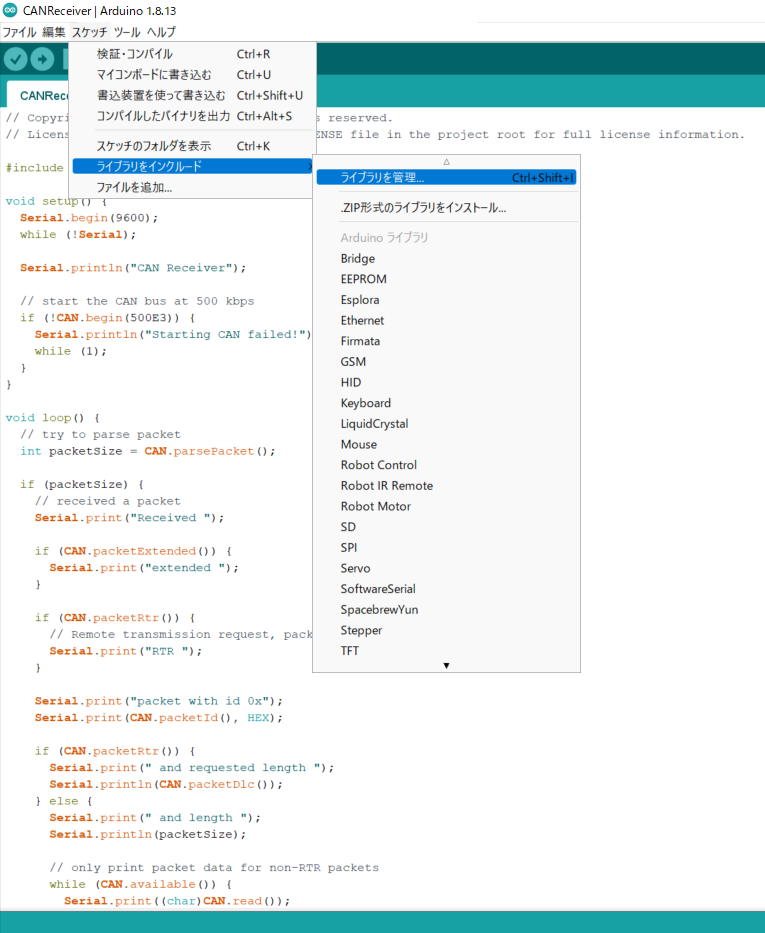Include the EEPROM library
Screen dimensions: 765x933
[446, 279]
